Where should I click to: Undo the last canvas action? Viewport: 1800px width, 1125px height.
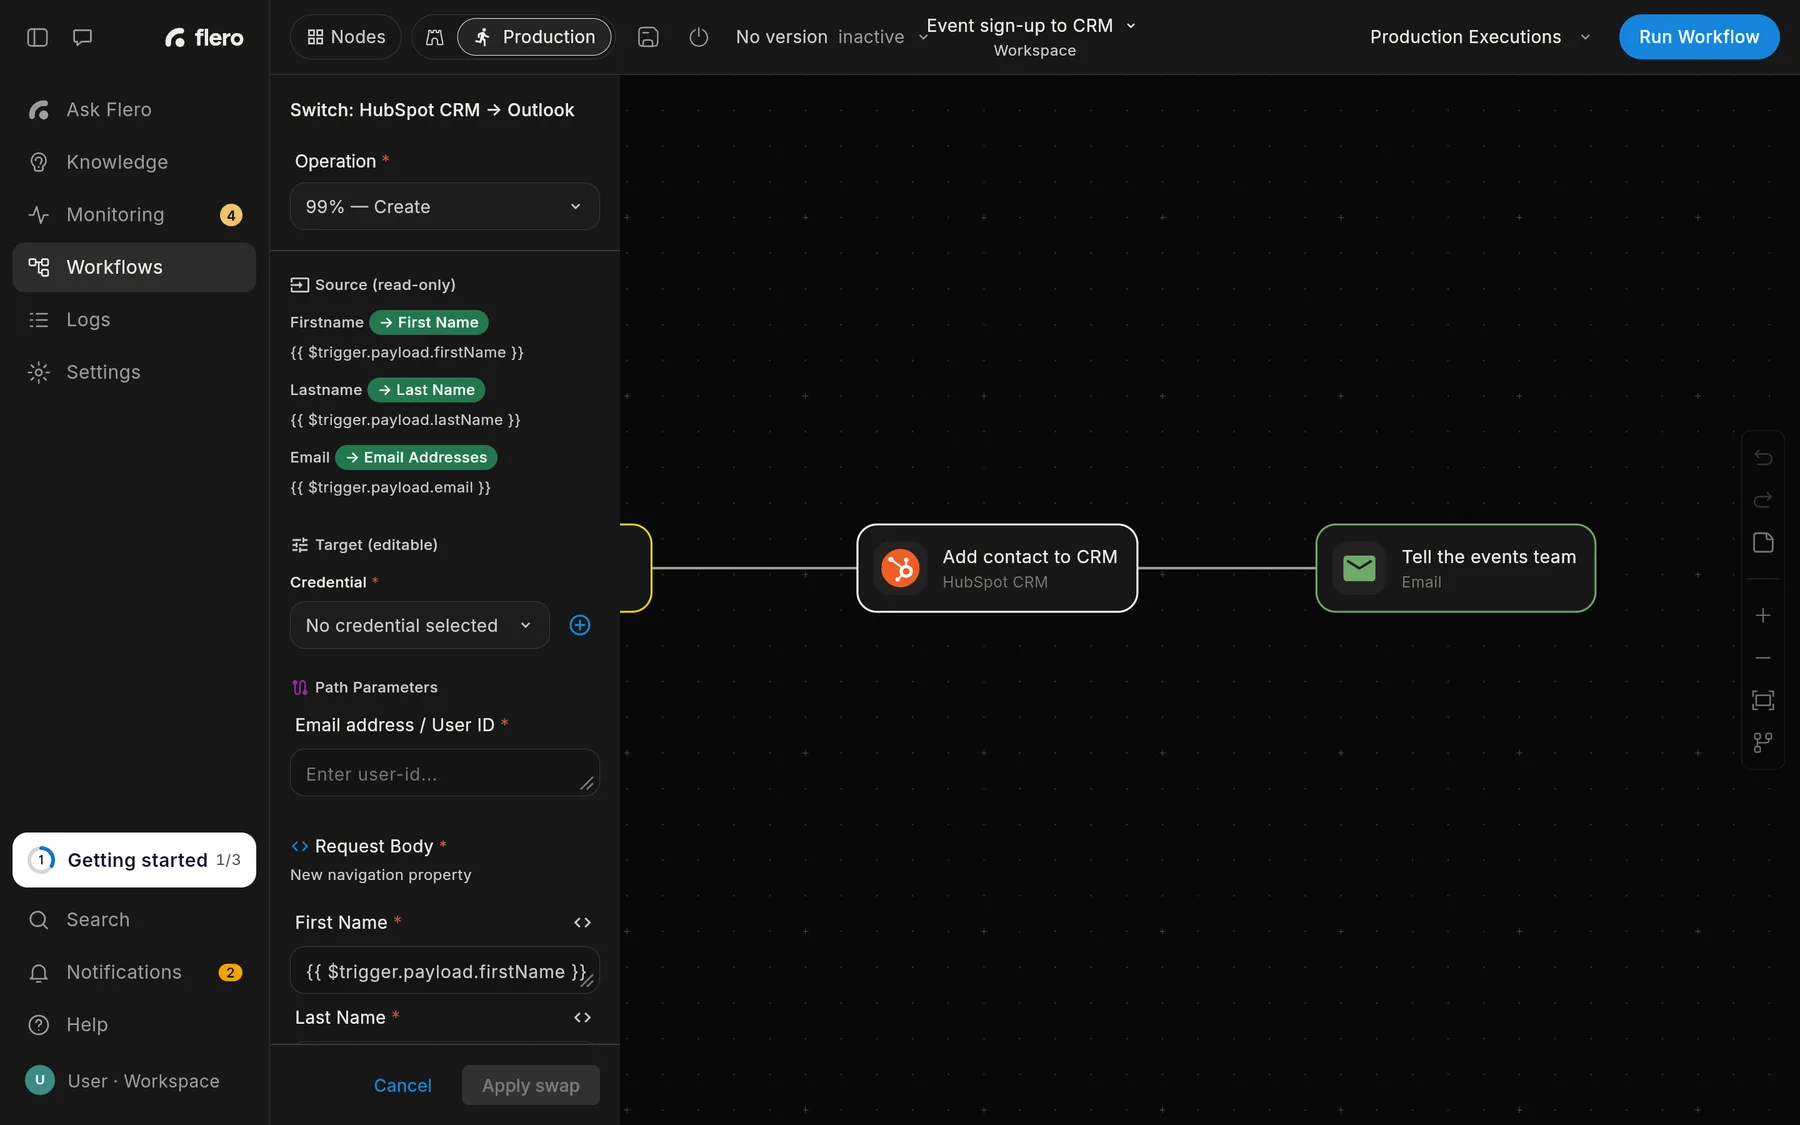tap(1763, 457)
